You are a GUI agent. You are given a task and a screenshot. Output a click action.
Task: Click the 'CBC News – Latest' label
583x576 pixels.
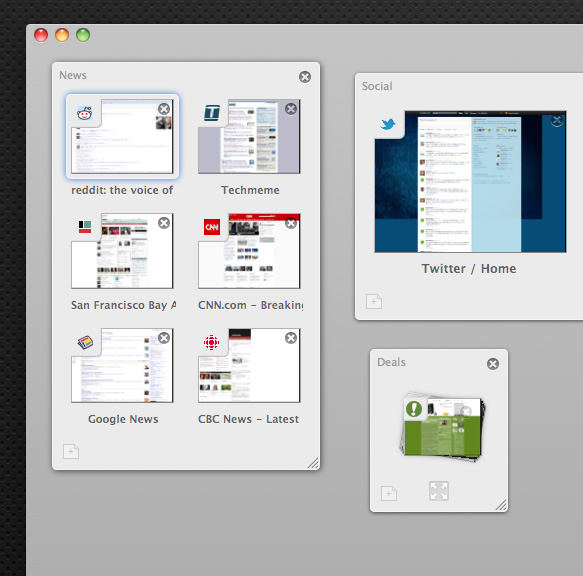tap(248, 419)
